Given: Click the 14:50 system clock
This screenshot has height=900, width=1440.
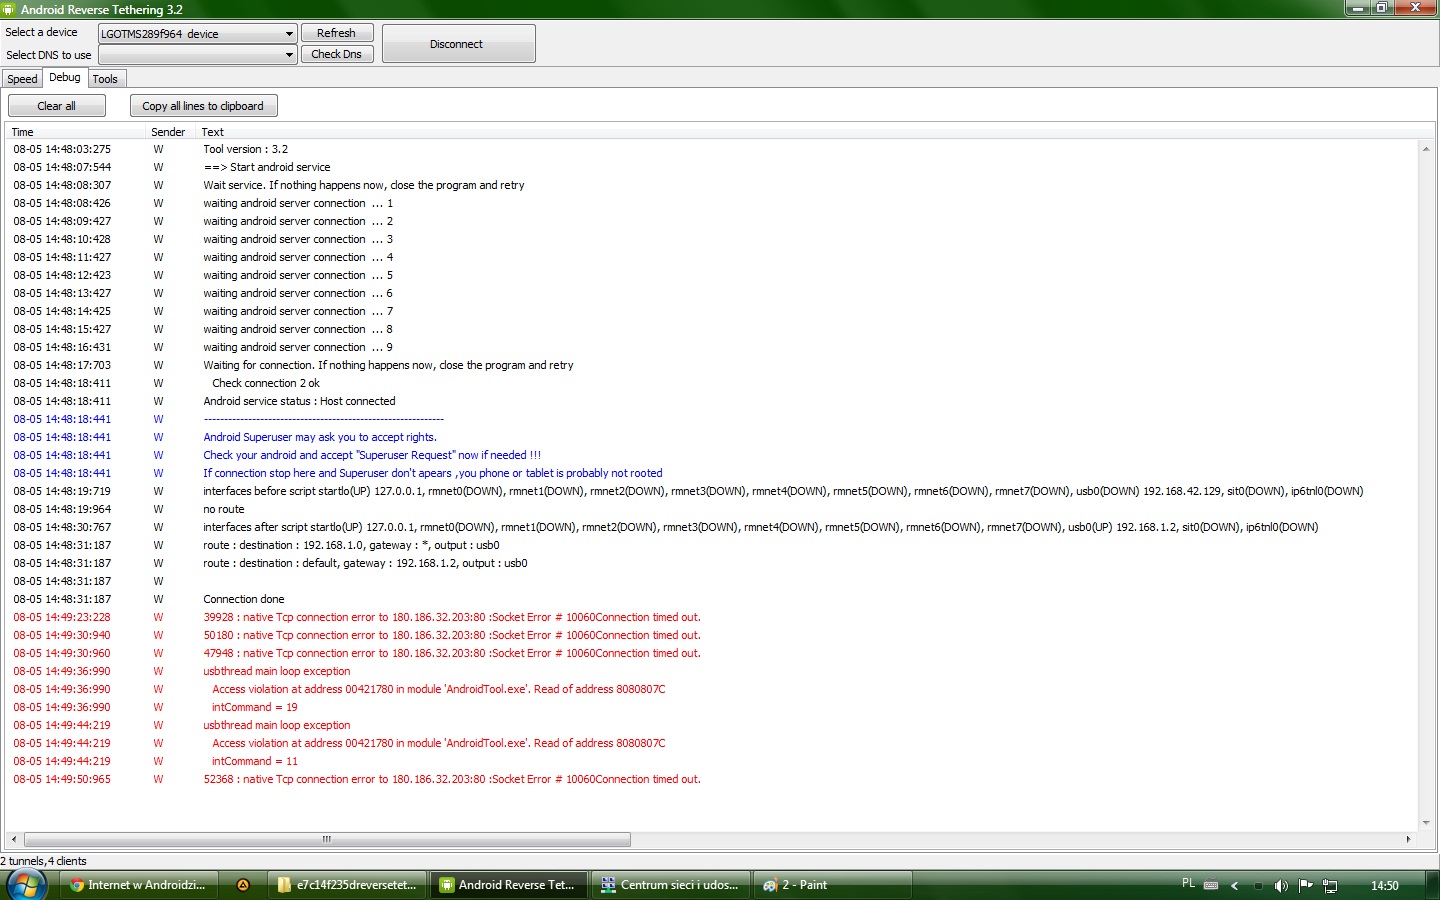Looking at the screenshot, I should pos(1385,886).
